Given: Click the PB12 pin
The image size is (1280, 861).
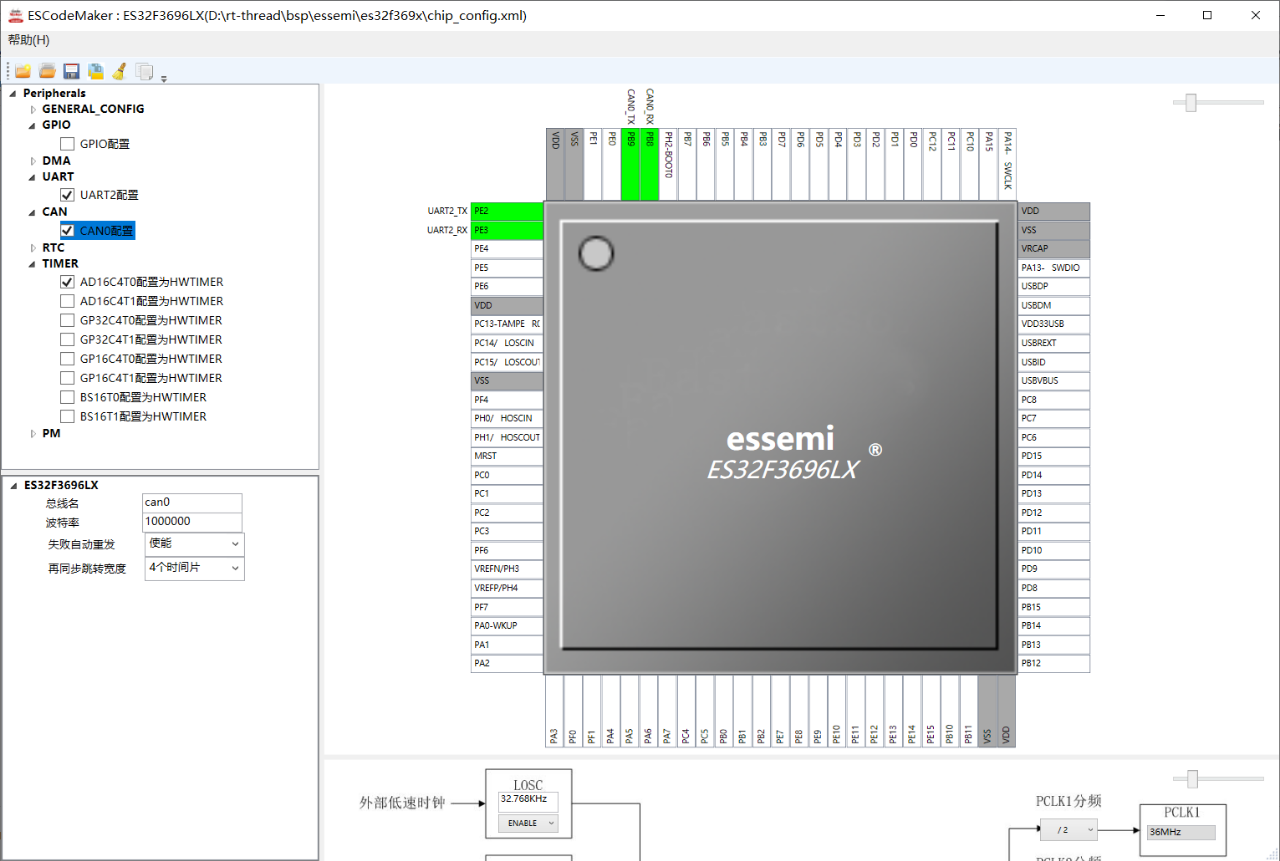Looking at the screenshot, I should [1054, 663].
